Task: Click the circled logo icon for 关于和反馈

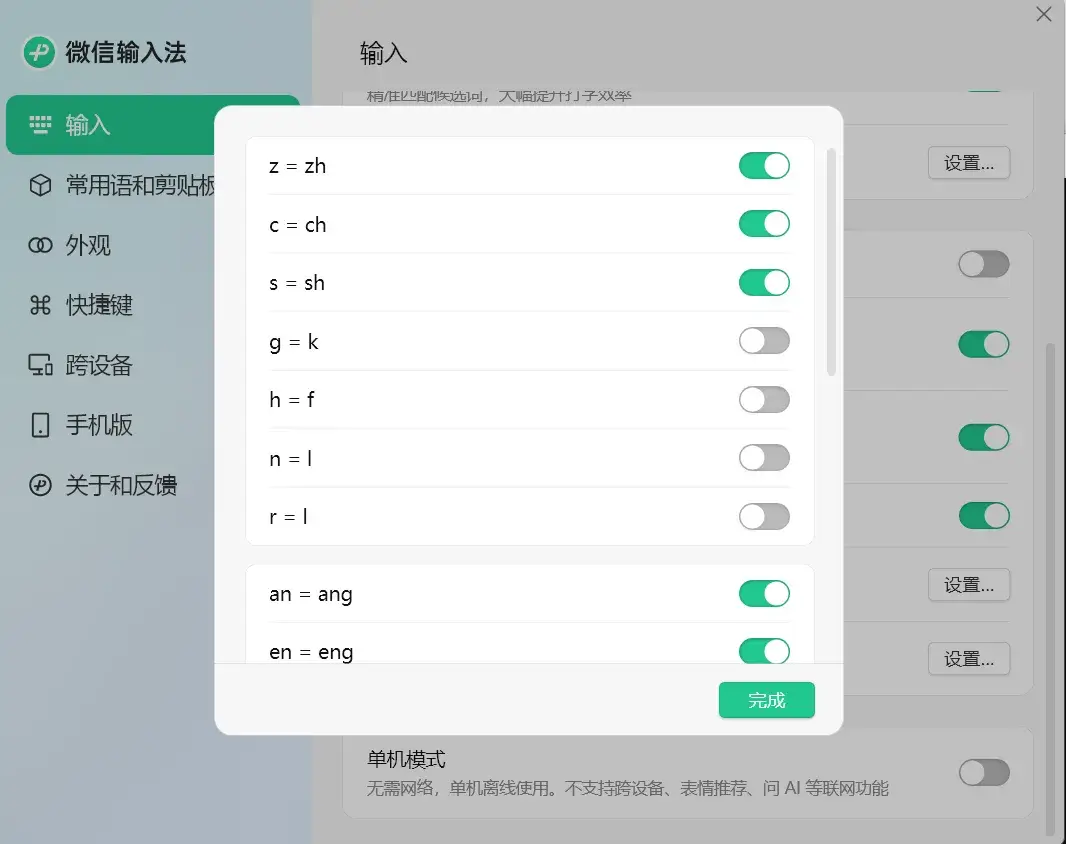Action: click(40, 485)
